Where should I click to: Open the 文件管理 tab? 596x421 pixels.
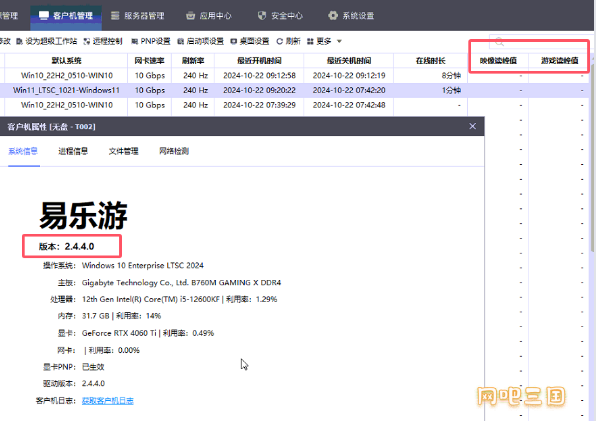[124, 151]
